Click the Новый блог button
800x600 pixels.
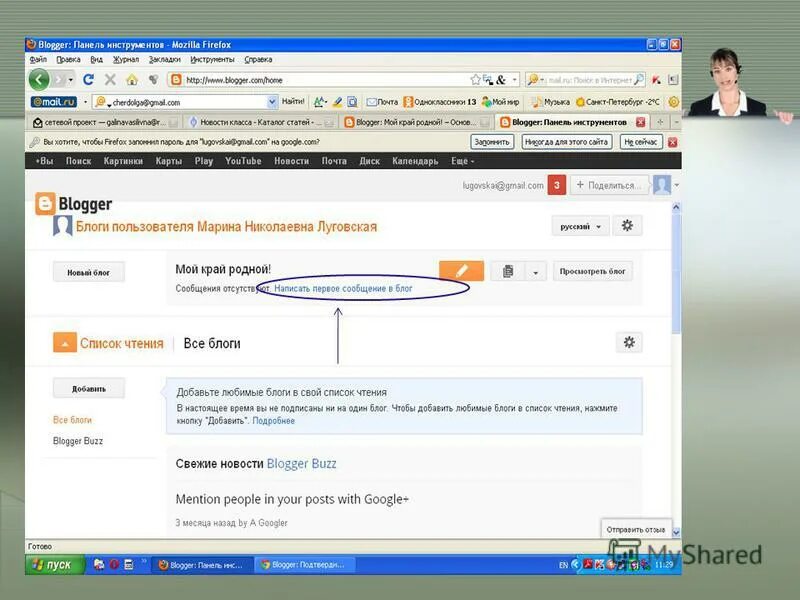(88, 272)
